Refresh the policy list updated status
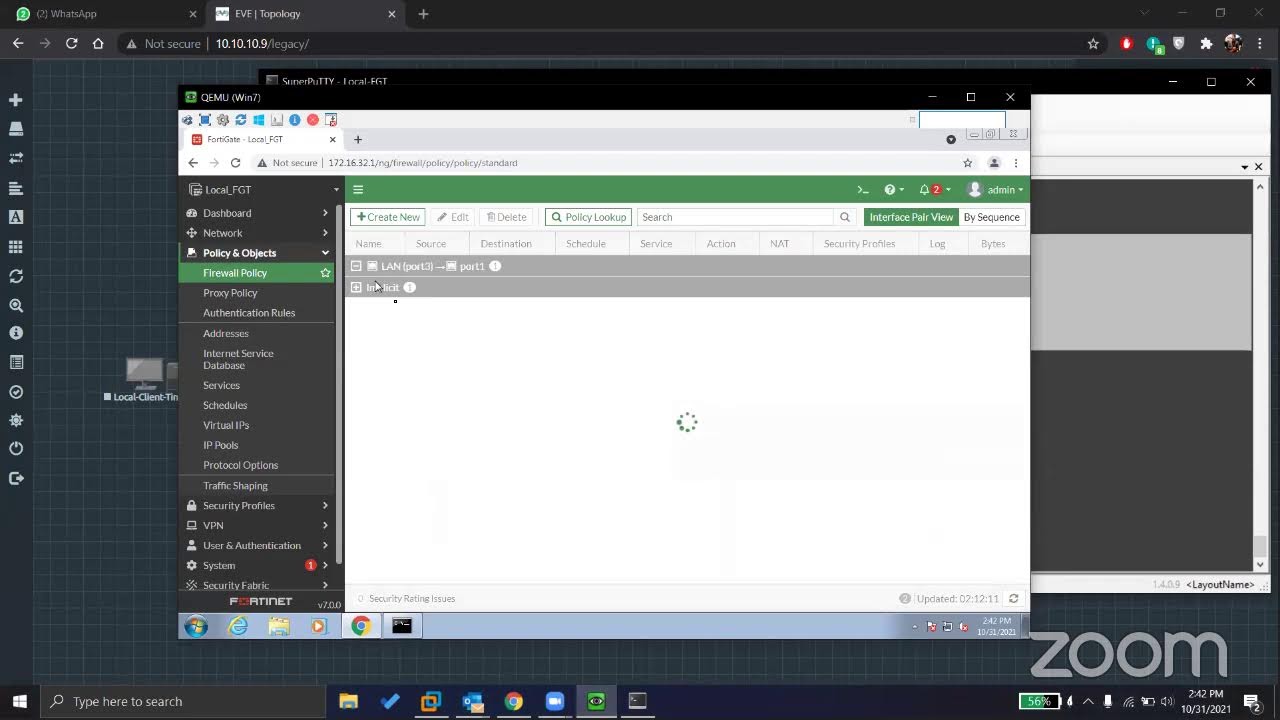1280x720 pixels. tap(1013, 599)
